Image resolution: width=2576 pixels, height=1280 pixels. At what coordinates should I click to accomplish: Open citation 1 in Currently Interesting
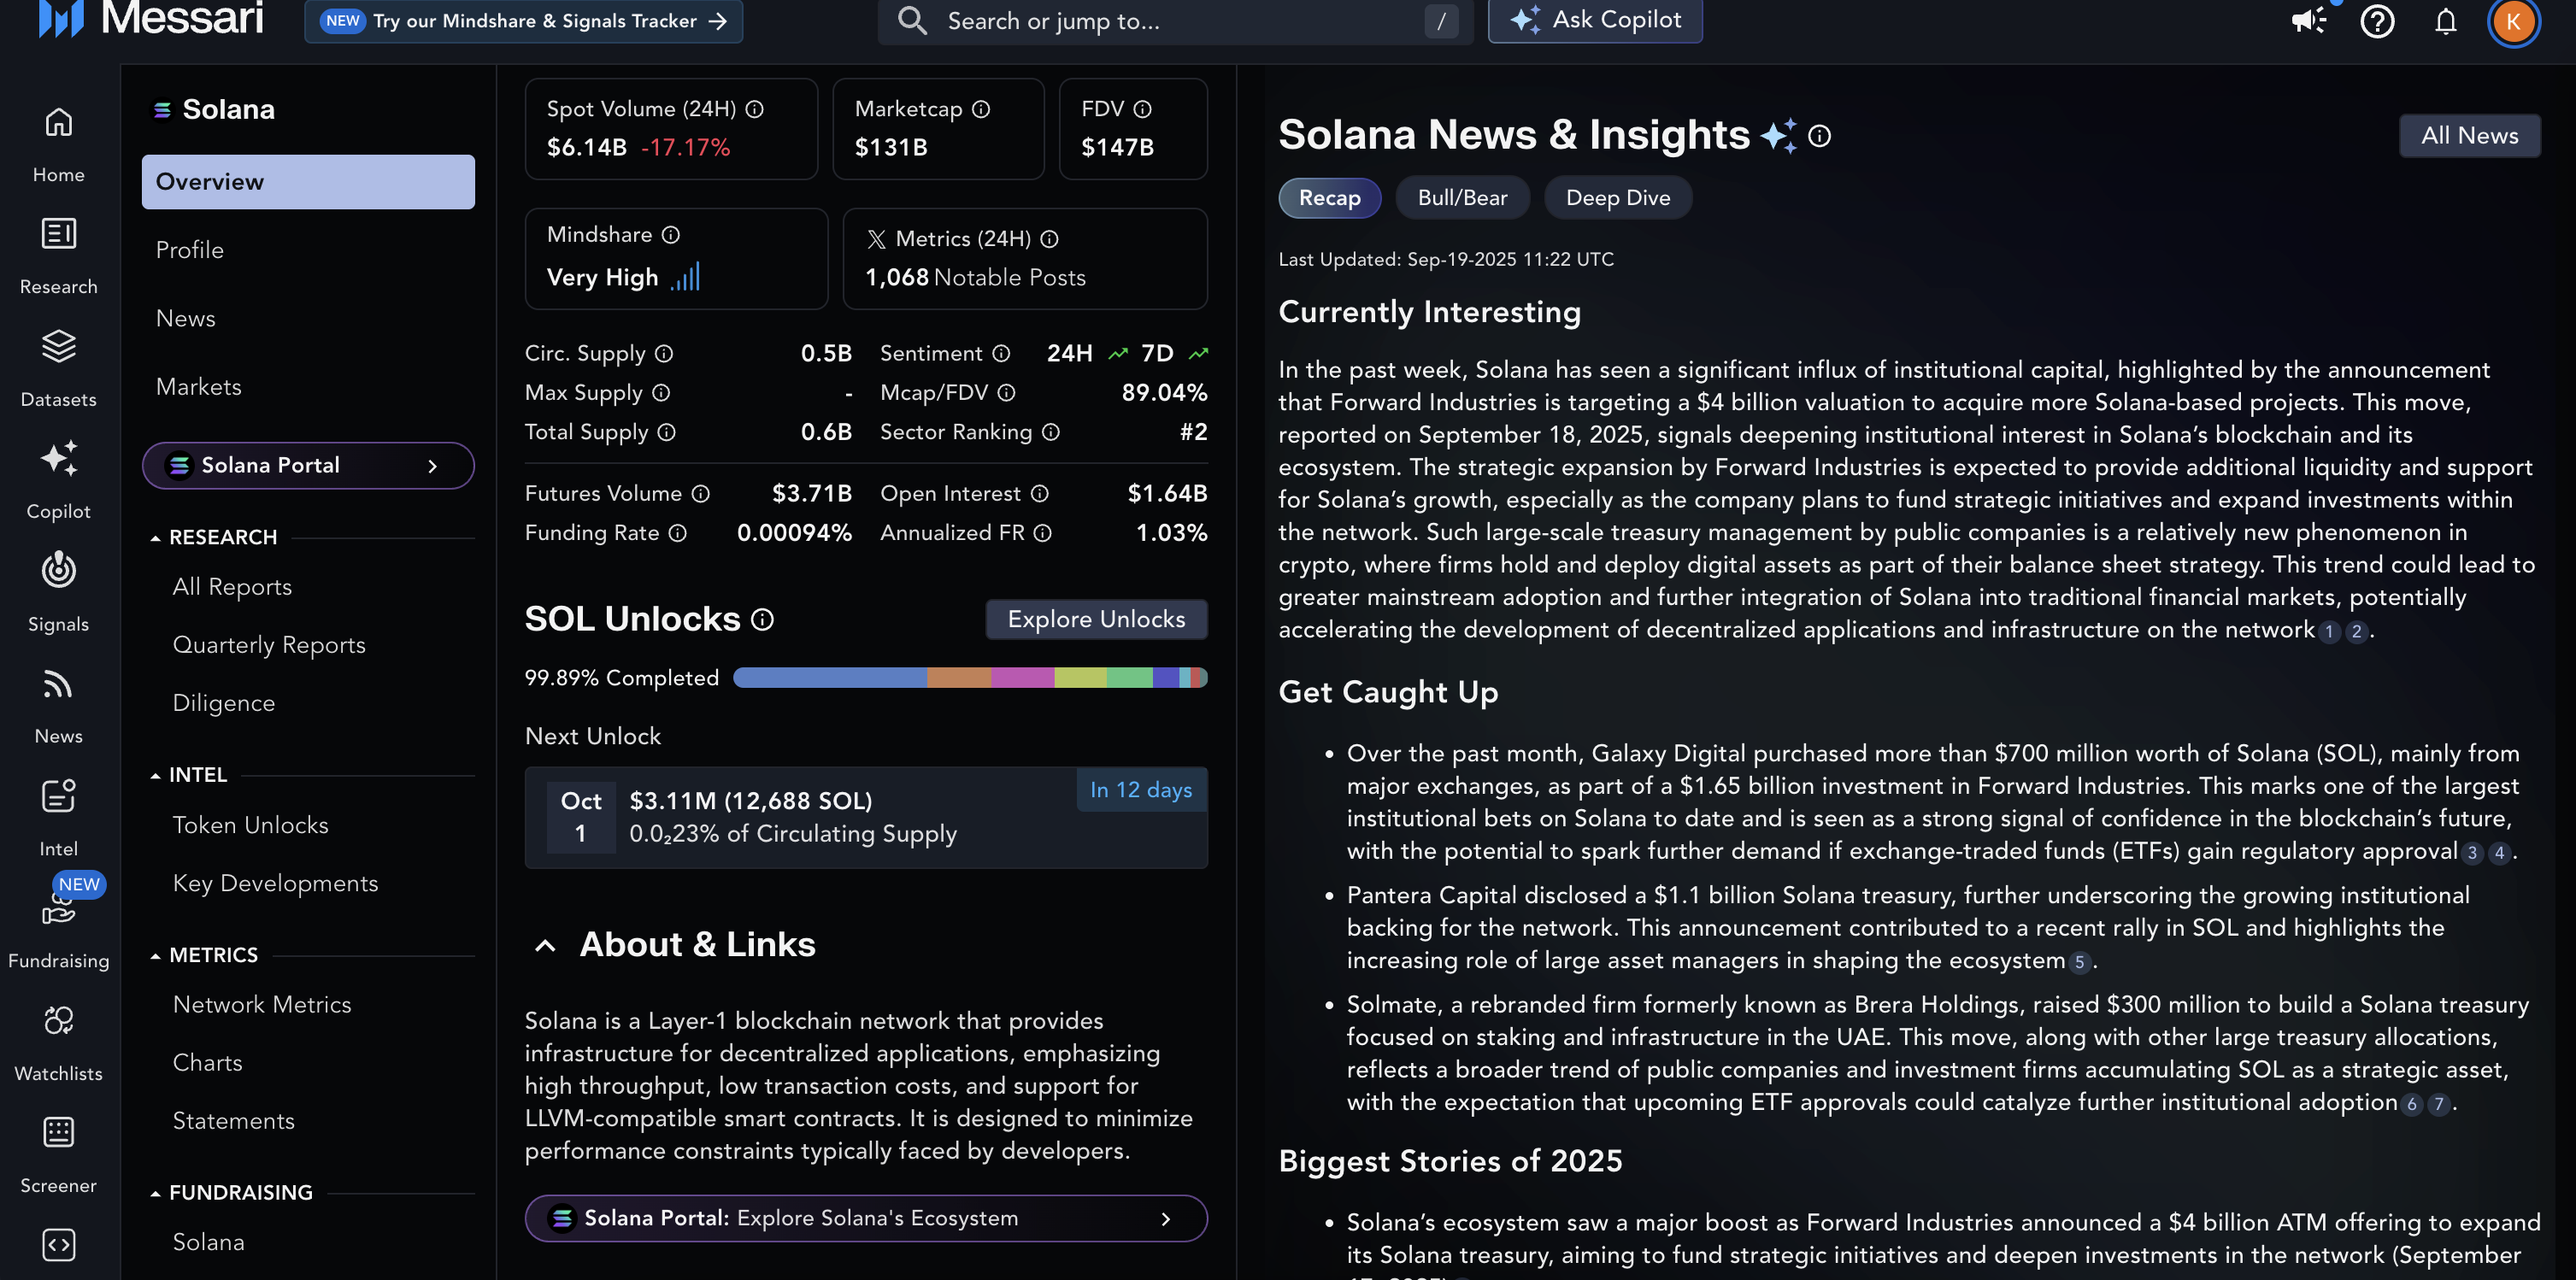point(2329,632)
